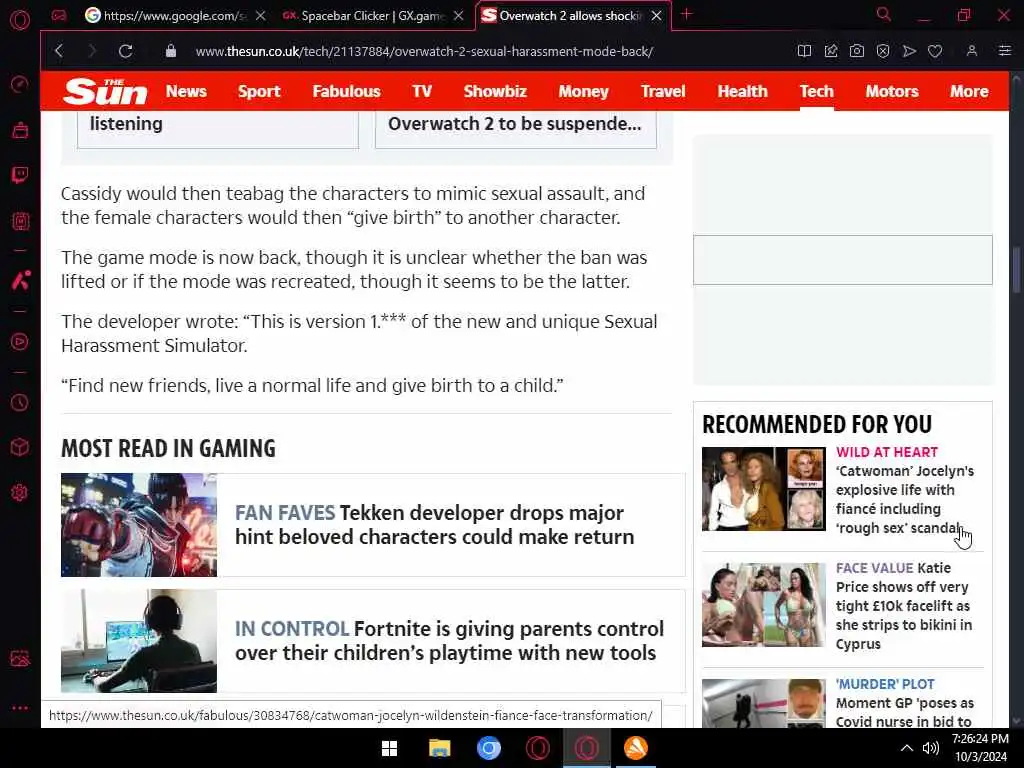
Task: Open Fortnite parents control article headline
Action: click(449, 641)
